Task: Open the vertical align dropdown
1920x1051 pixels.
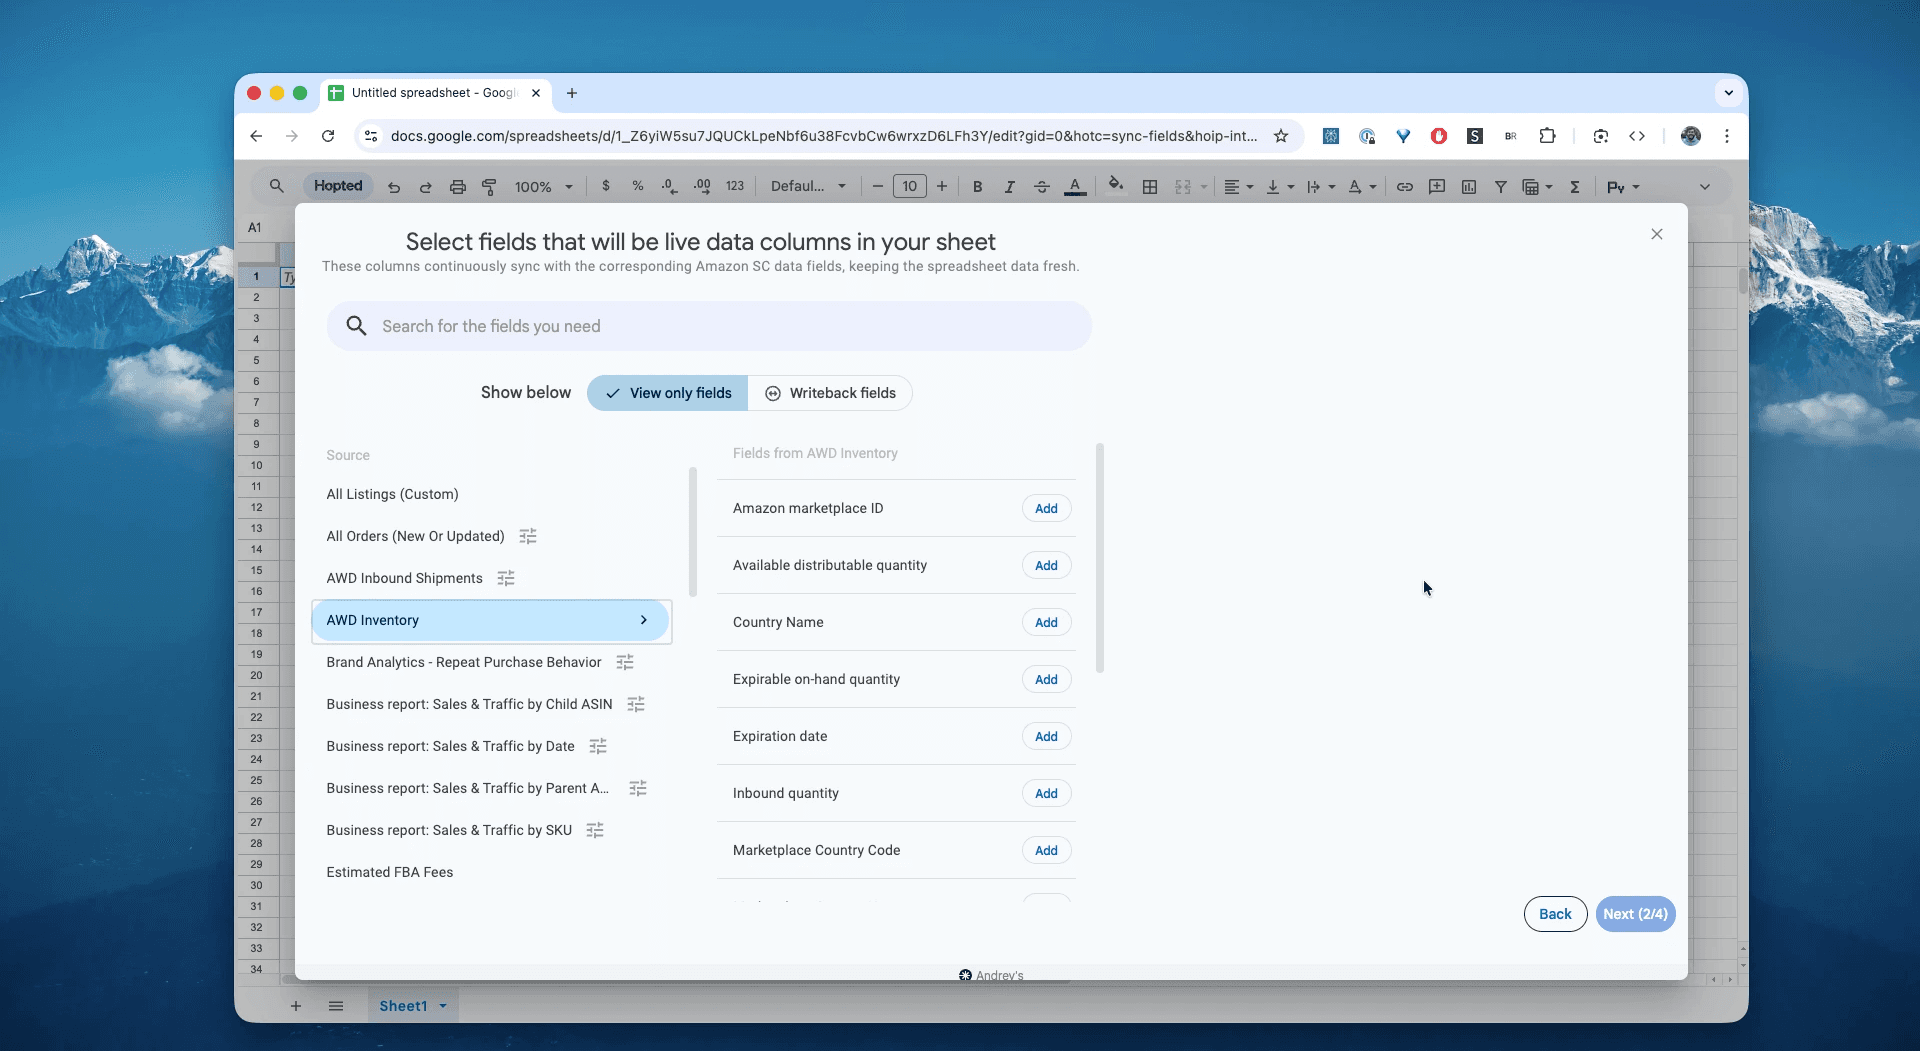Action: (1279, 187)
